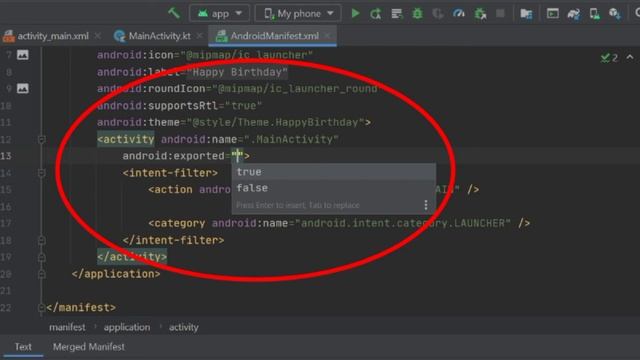Click the closing </intent-filter> tag
This screenshot has width=640, height=360.
[x=173, y=240]
